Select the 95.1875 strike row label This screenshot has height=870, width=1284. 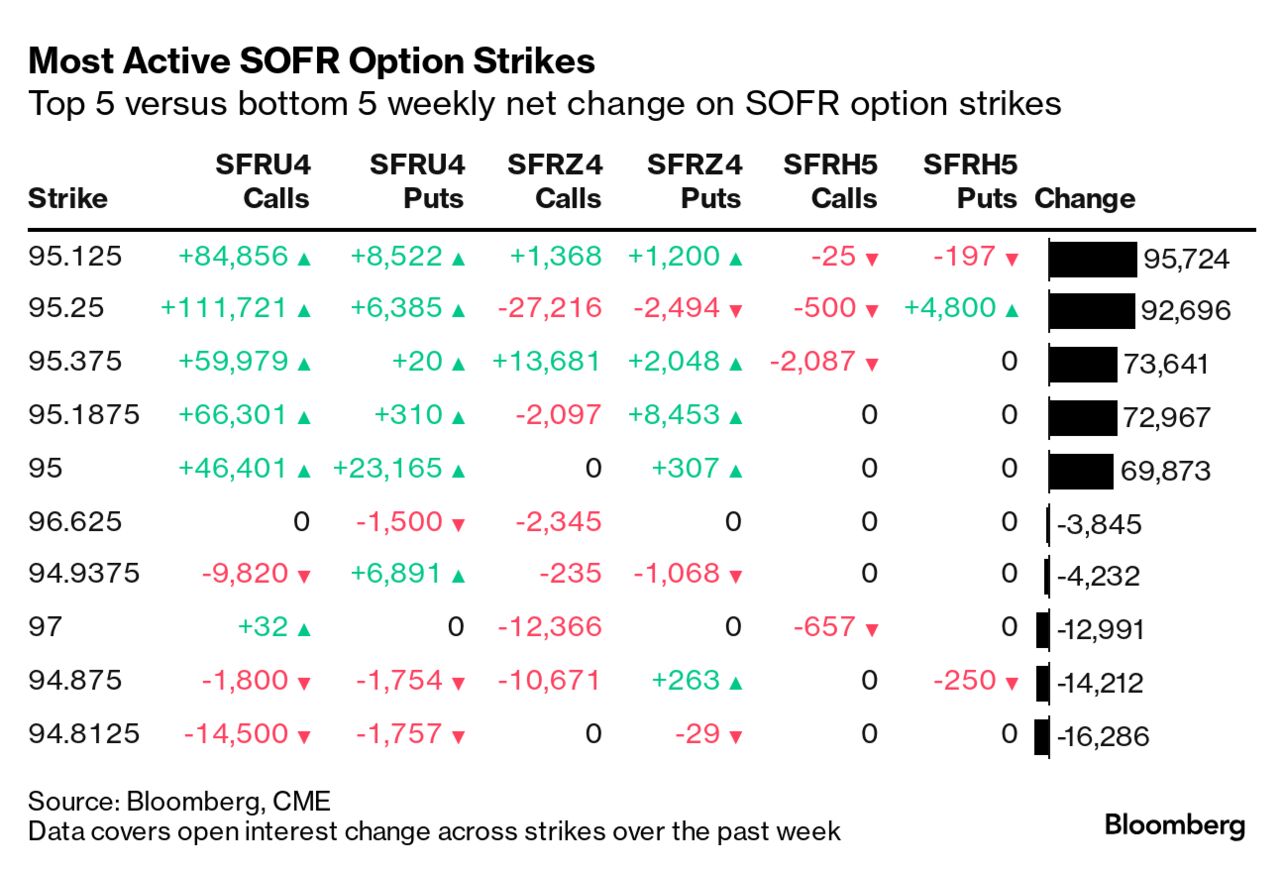(x=84, y=414)
